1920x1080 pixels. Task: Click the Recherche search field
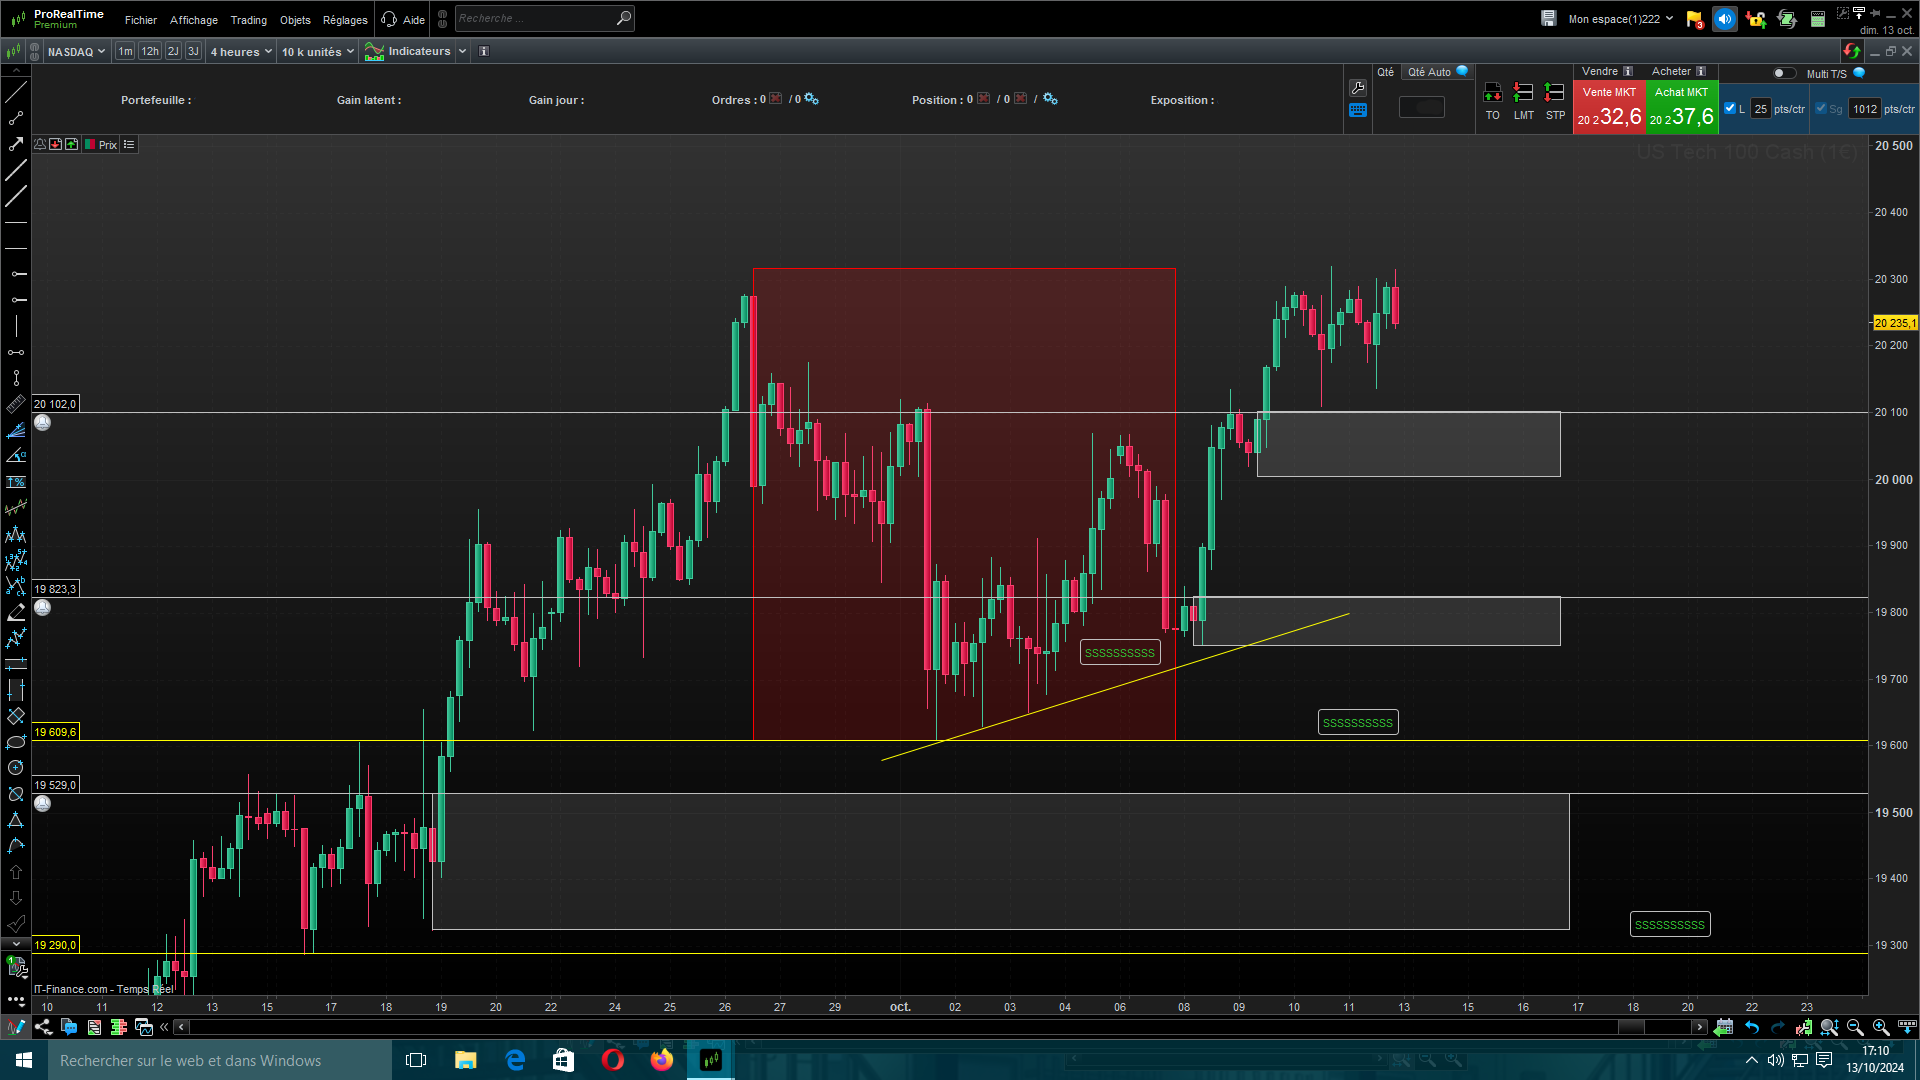[x=535, y=18]
